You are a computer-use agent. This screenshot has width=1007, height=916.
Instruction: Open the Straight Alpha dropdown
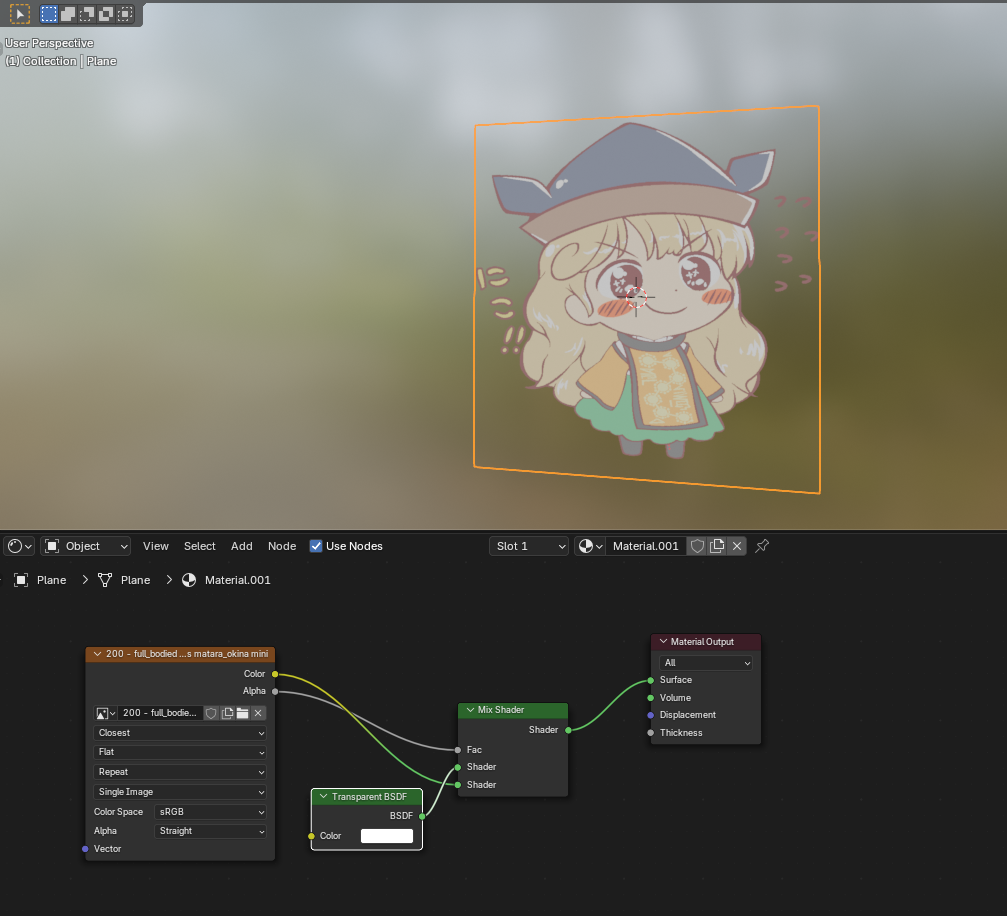(211, 831)
